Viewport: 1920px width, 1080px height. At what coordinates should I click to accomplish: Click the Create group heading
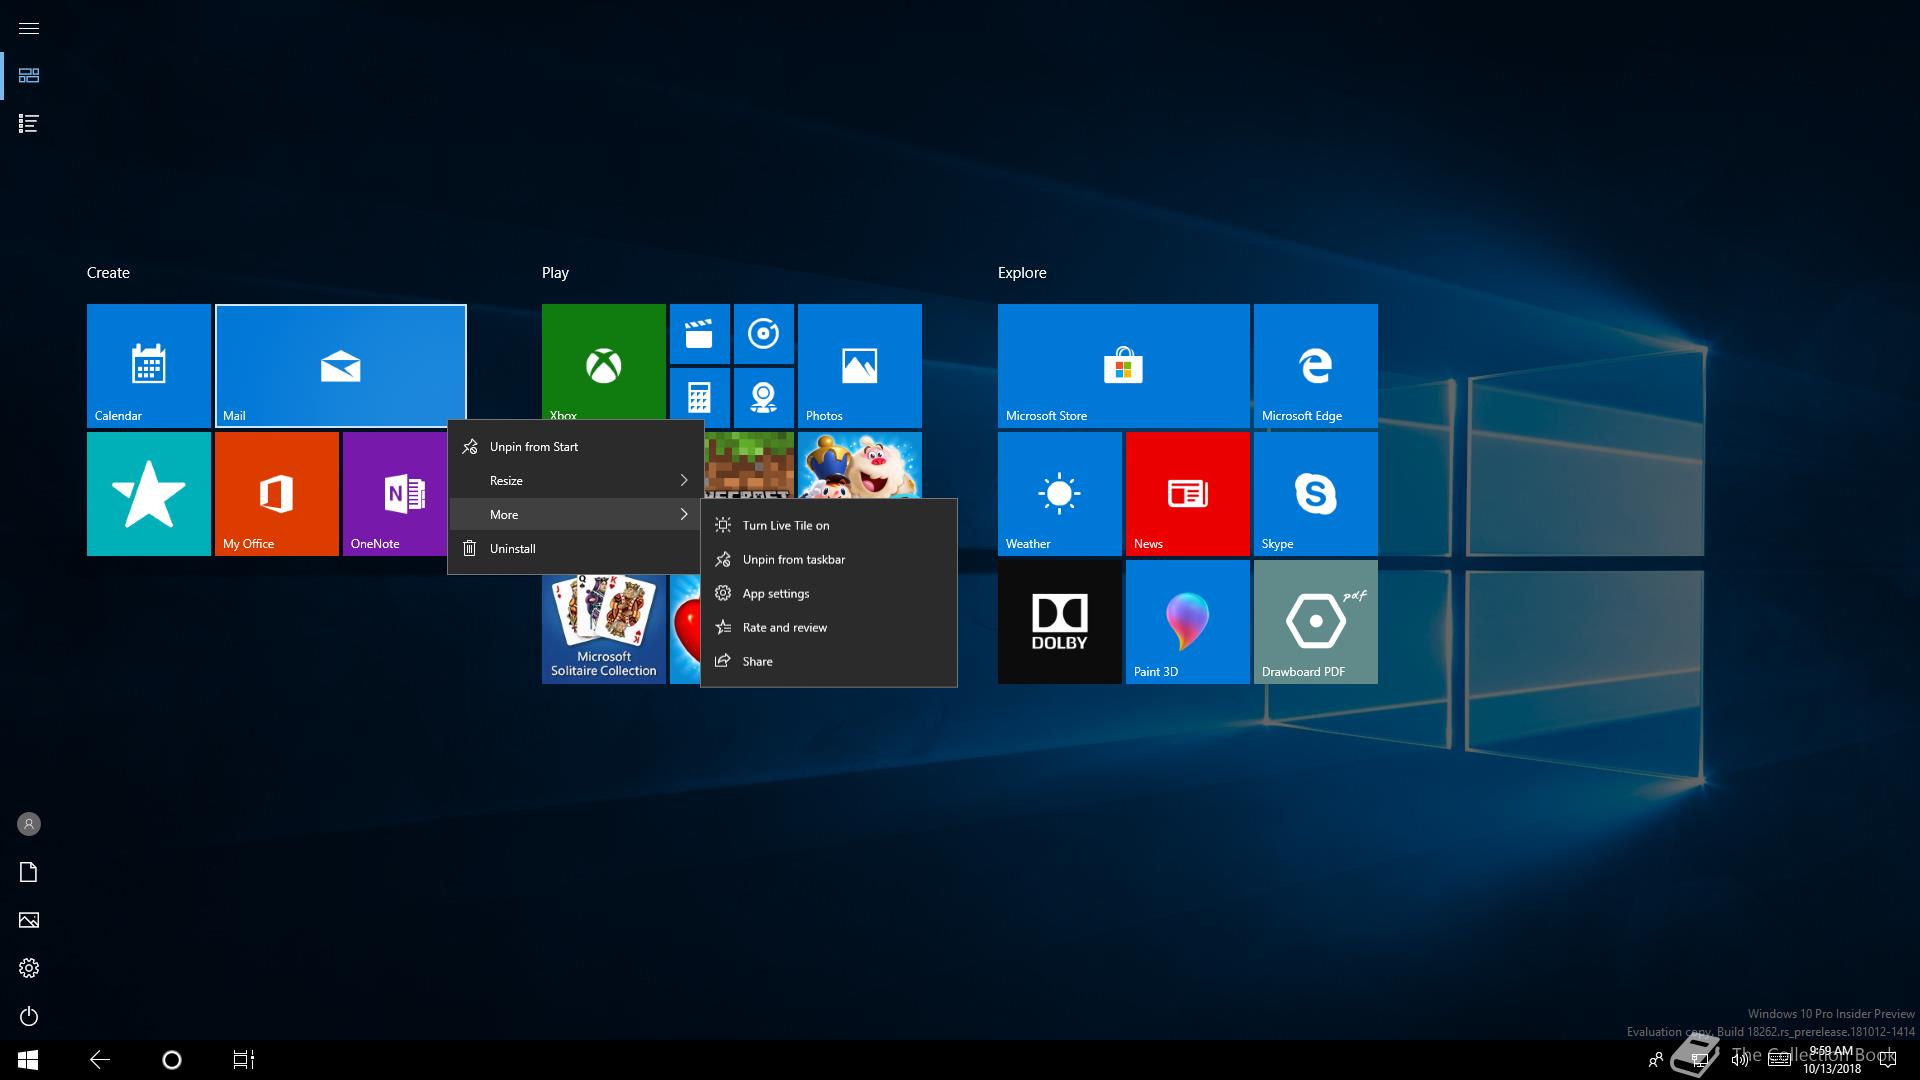tap(108, 273)
